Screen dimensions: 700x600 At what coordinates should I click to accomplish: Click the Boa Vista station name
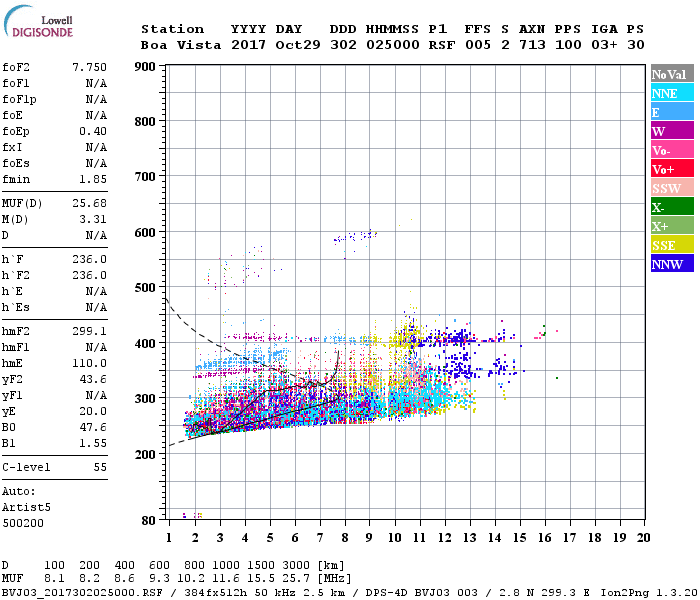pos(181,45)
